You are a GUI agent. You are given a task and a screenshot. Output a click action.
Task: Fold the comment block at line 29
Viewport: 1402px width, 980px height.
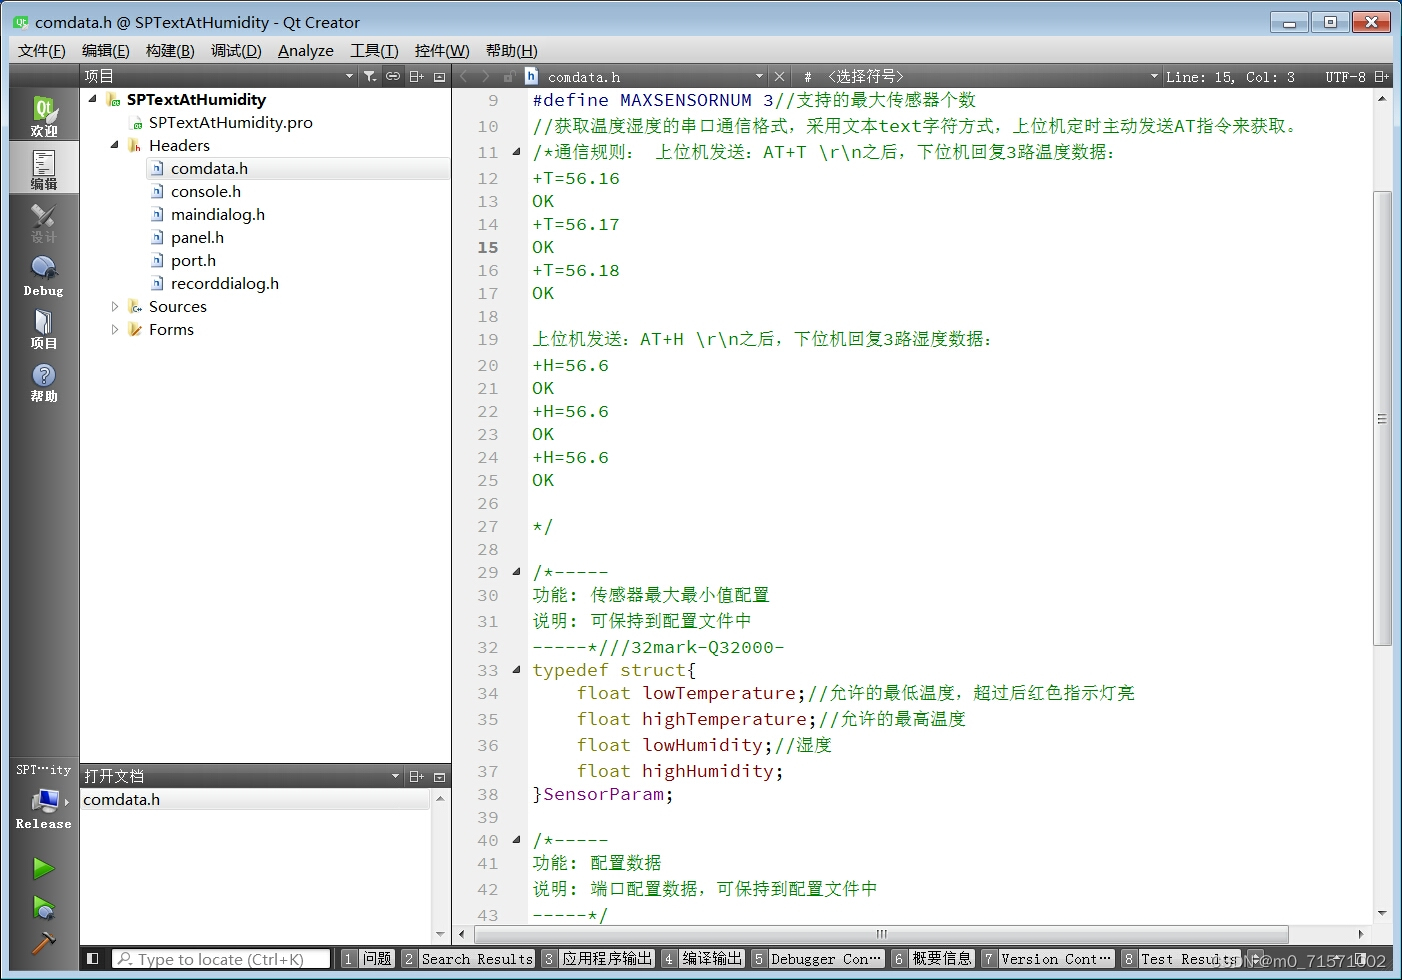pos(516,572)
